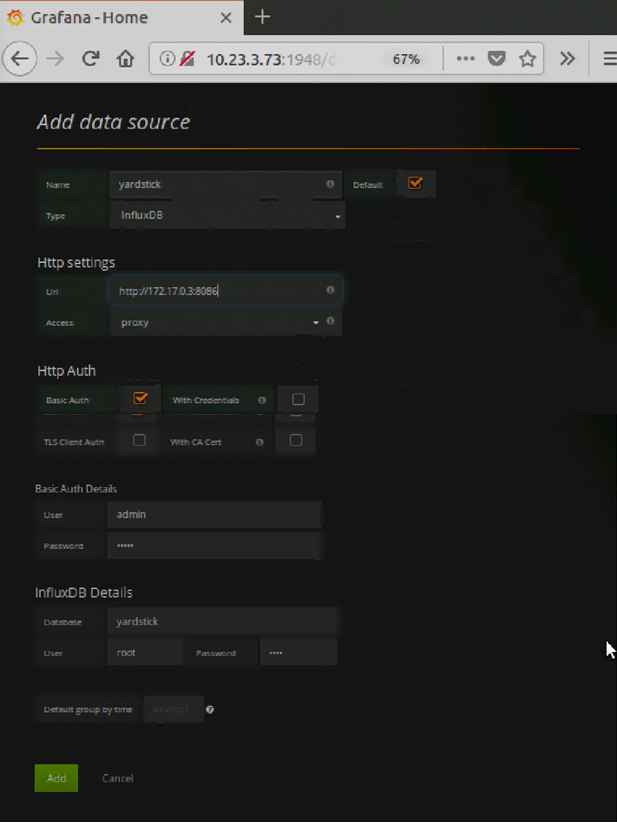The image size is (617, 823).
Task: Close the Grafana - Home tab
Action: [226, 18]
